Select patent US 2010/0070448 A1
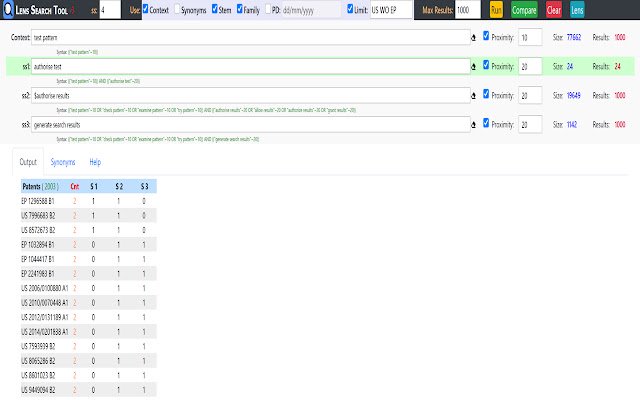640x400 pixels. click(45, 303)
